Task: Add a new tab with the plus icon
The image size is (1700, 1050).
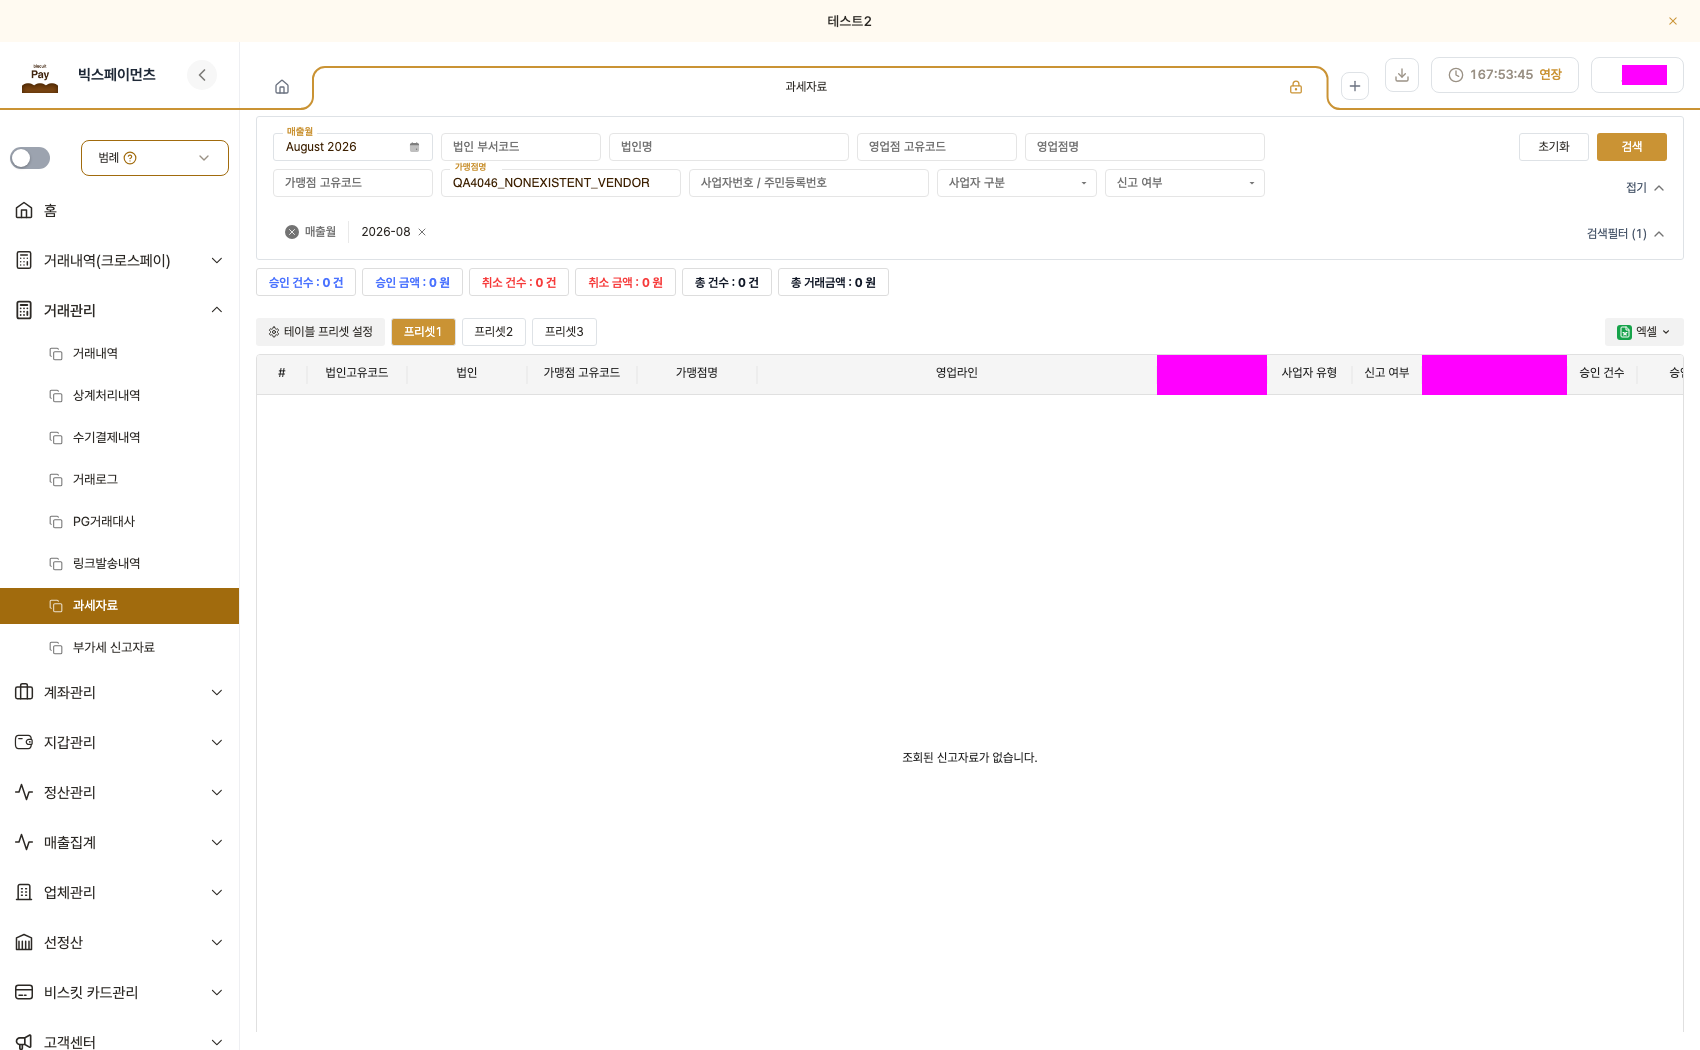Action: [1355, 86]
